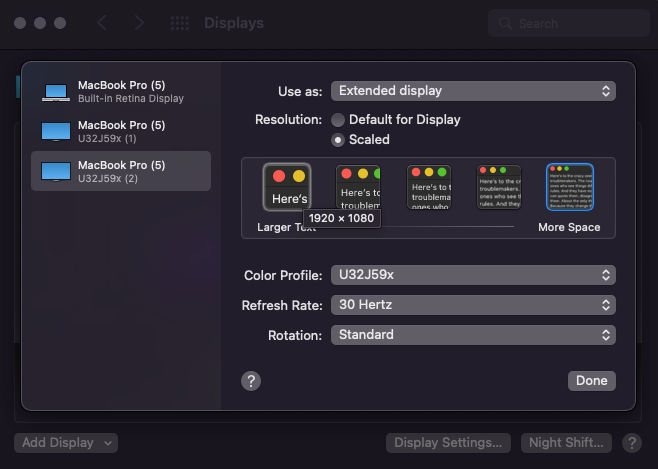Click the More Space label
Screen dimensions: 658x469
tap(569, 227)
